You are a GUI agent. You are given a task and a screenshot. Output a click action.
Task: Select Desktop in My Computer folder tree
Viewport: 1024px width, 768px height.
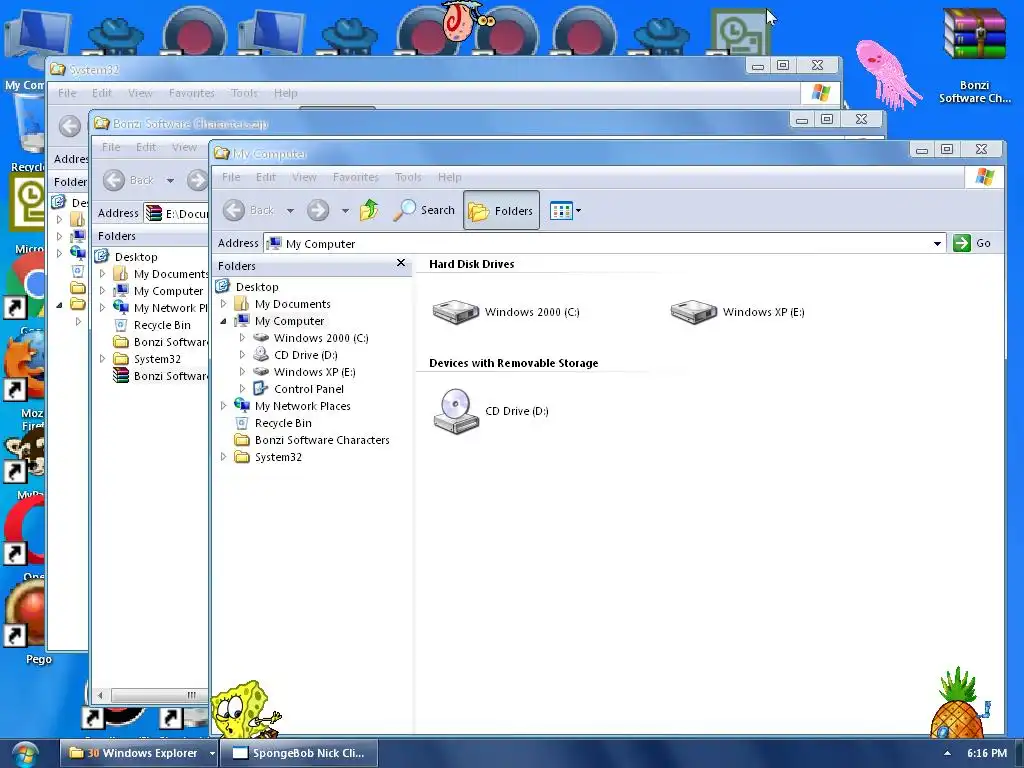(257, 287)
